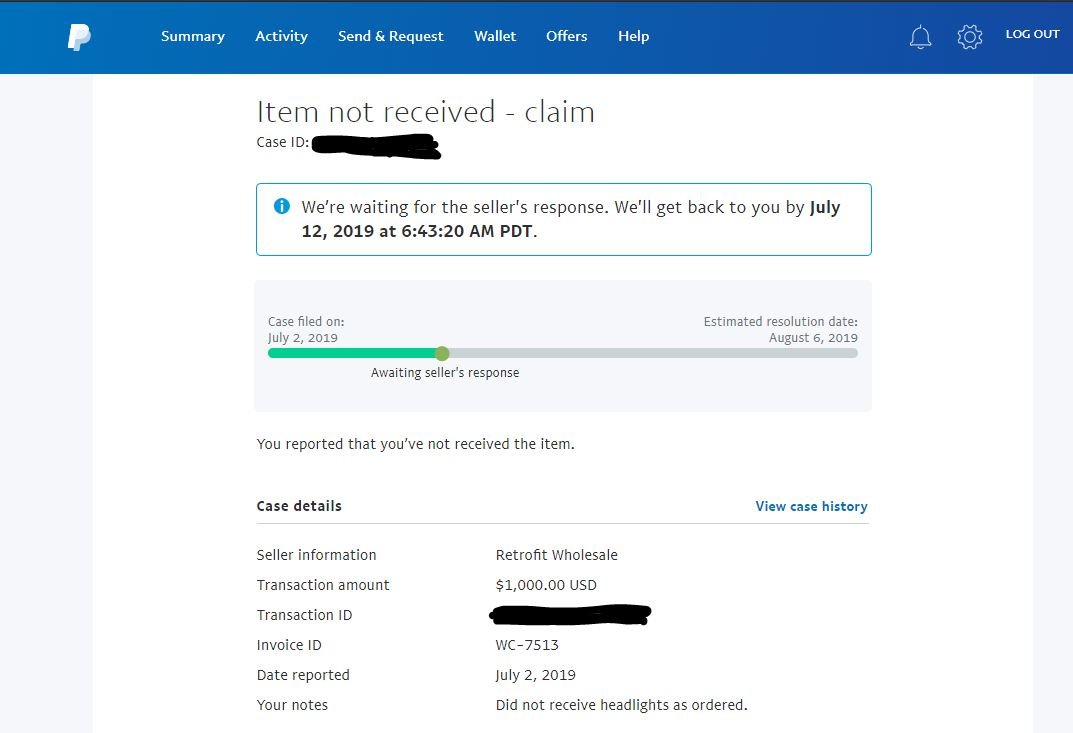Open the Activity menu item
Screen dimensions: 1073x733
coord(281,36)
